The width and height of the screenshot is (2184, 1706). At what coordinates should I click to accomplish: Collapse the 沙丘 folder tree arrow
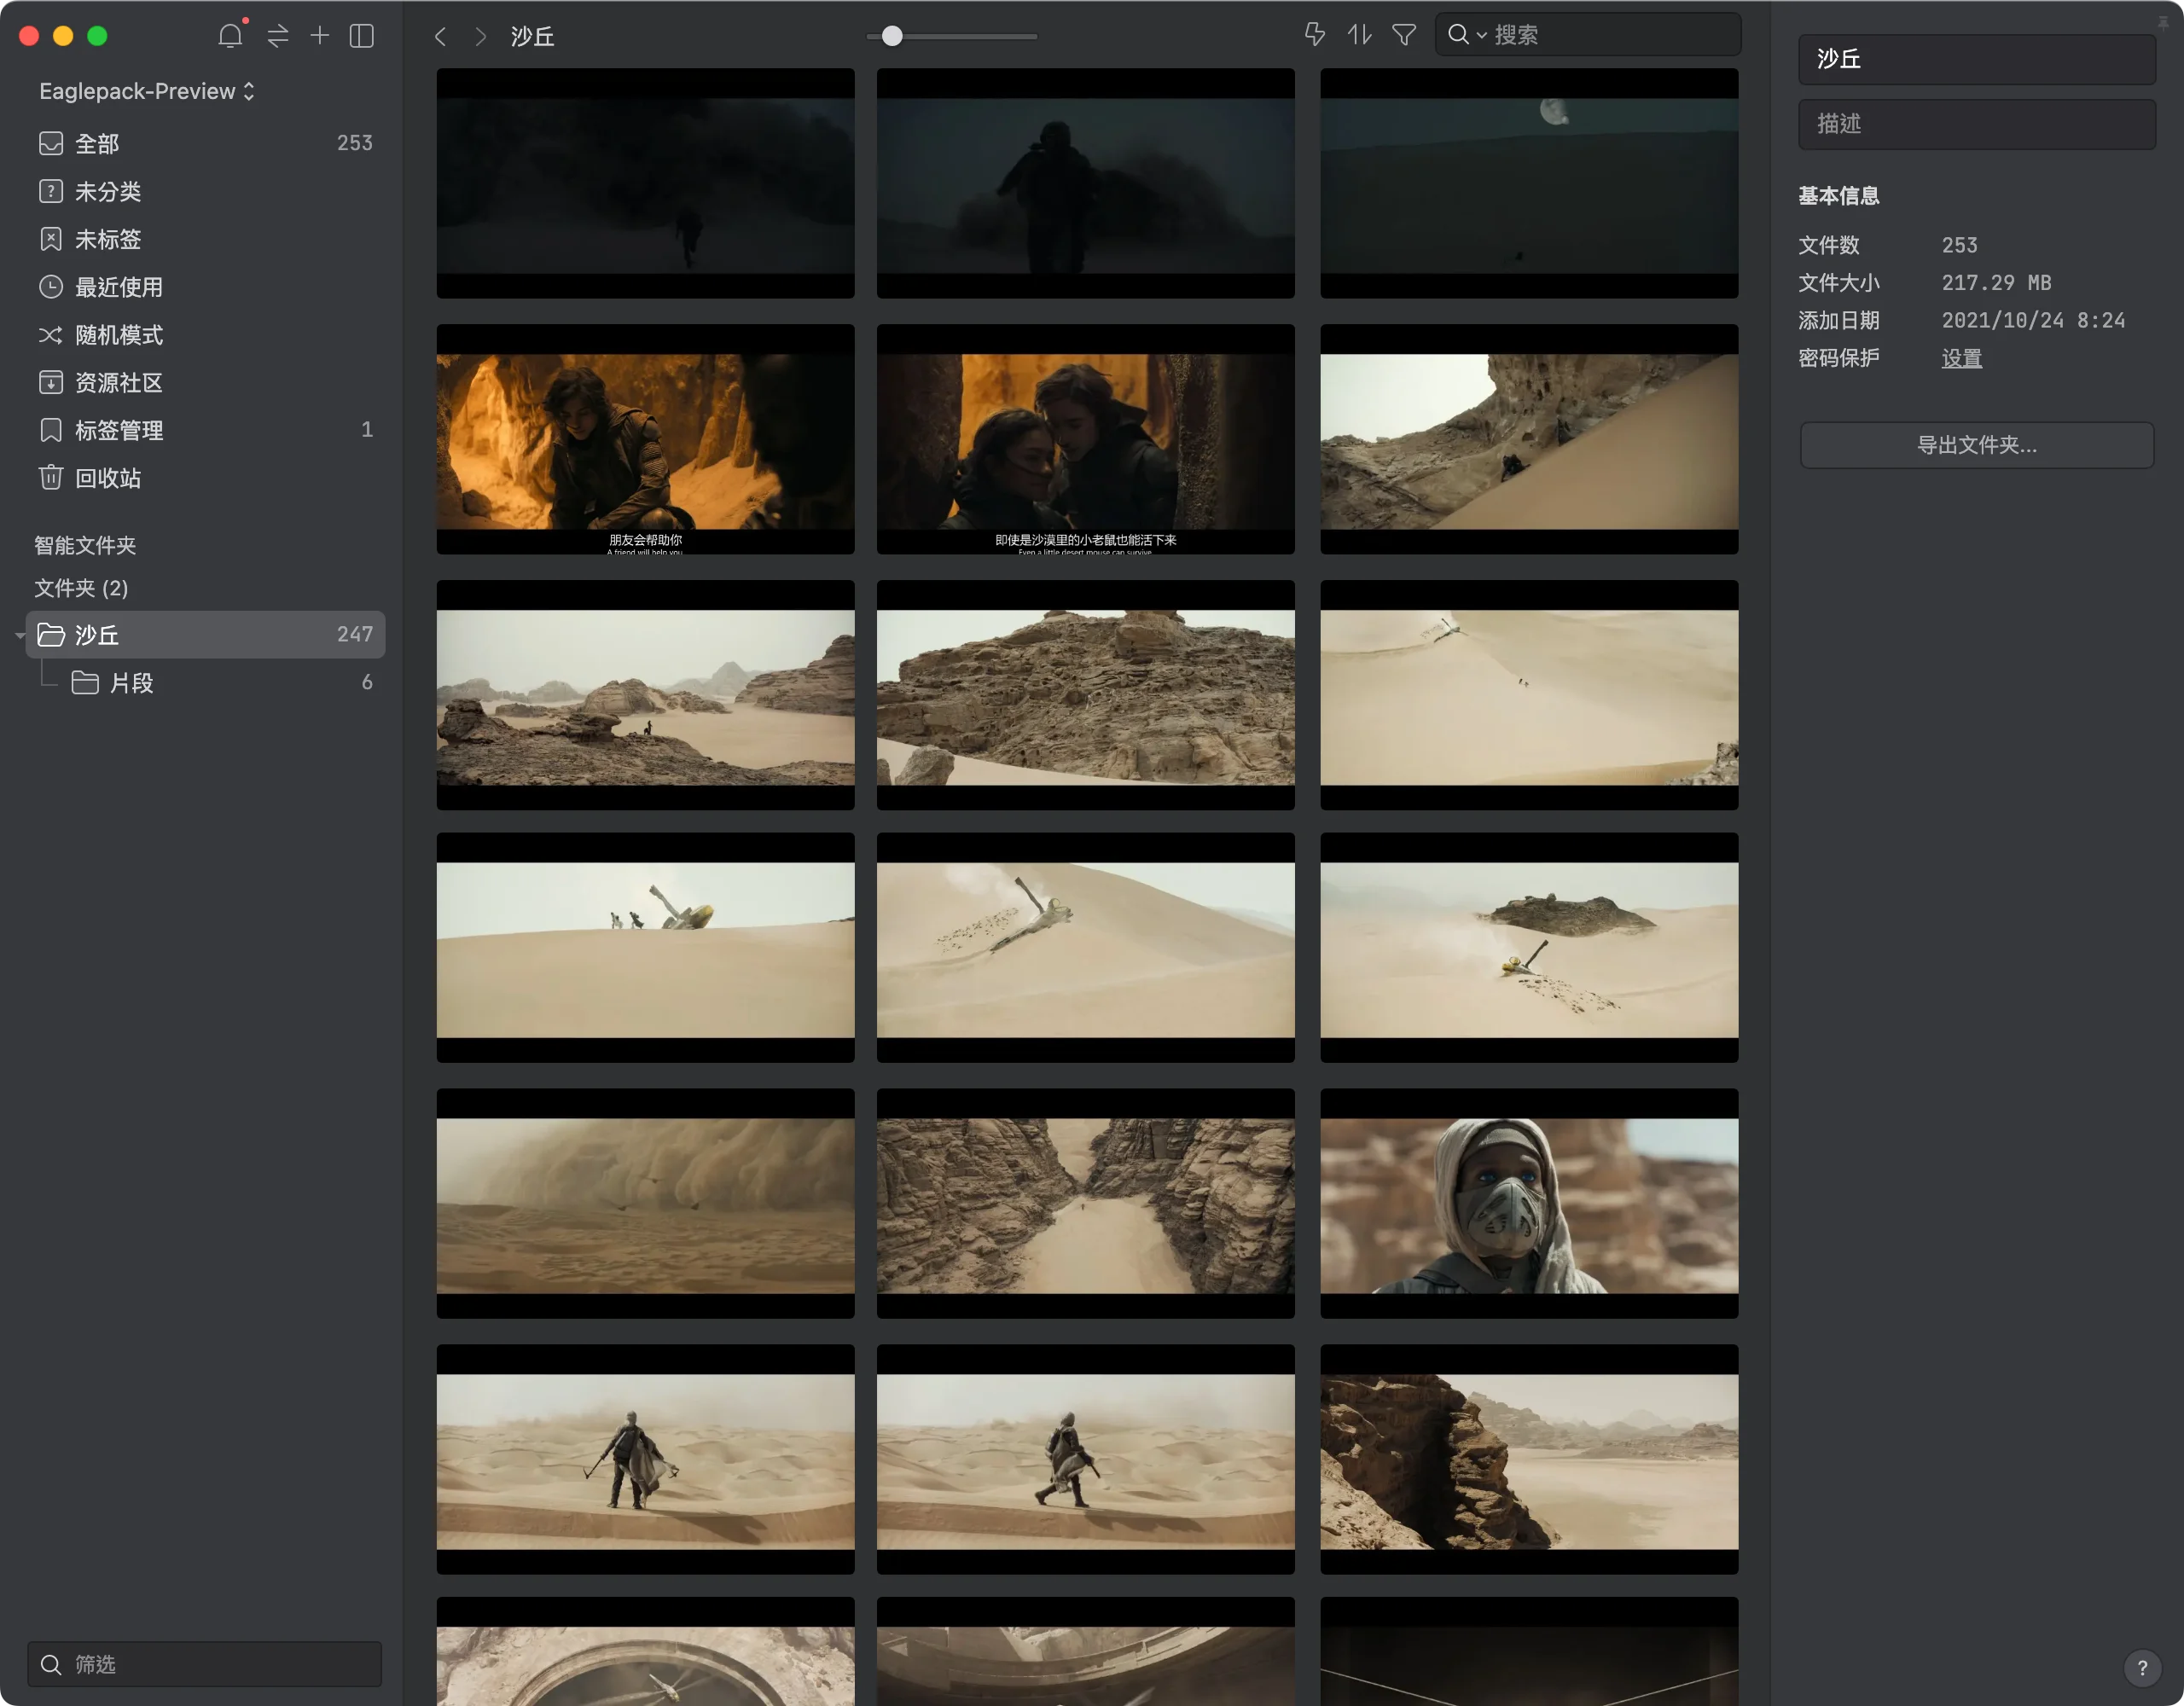point(20,636)
